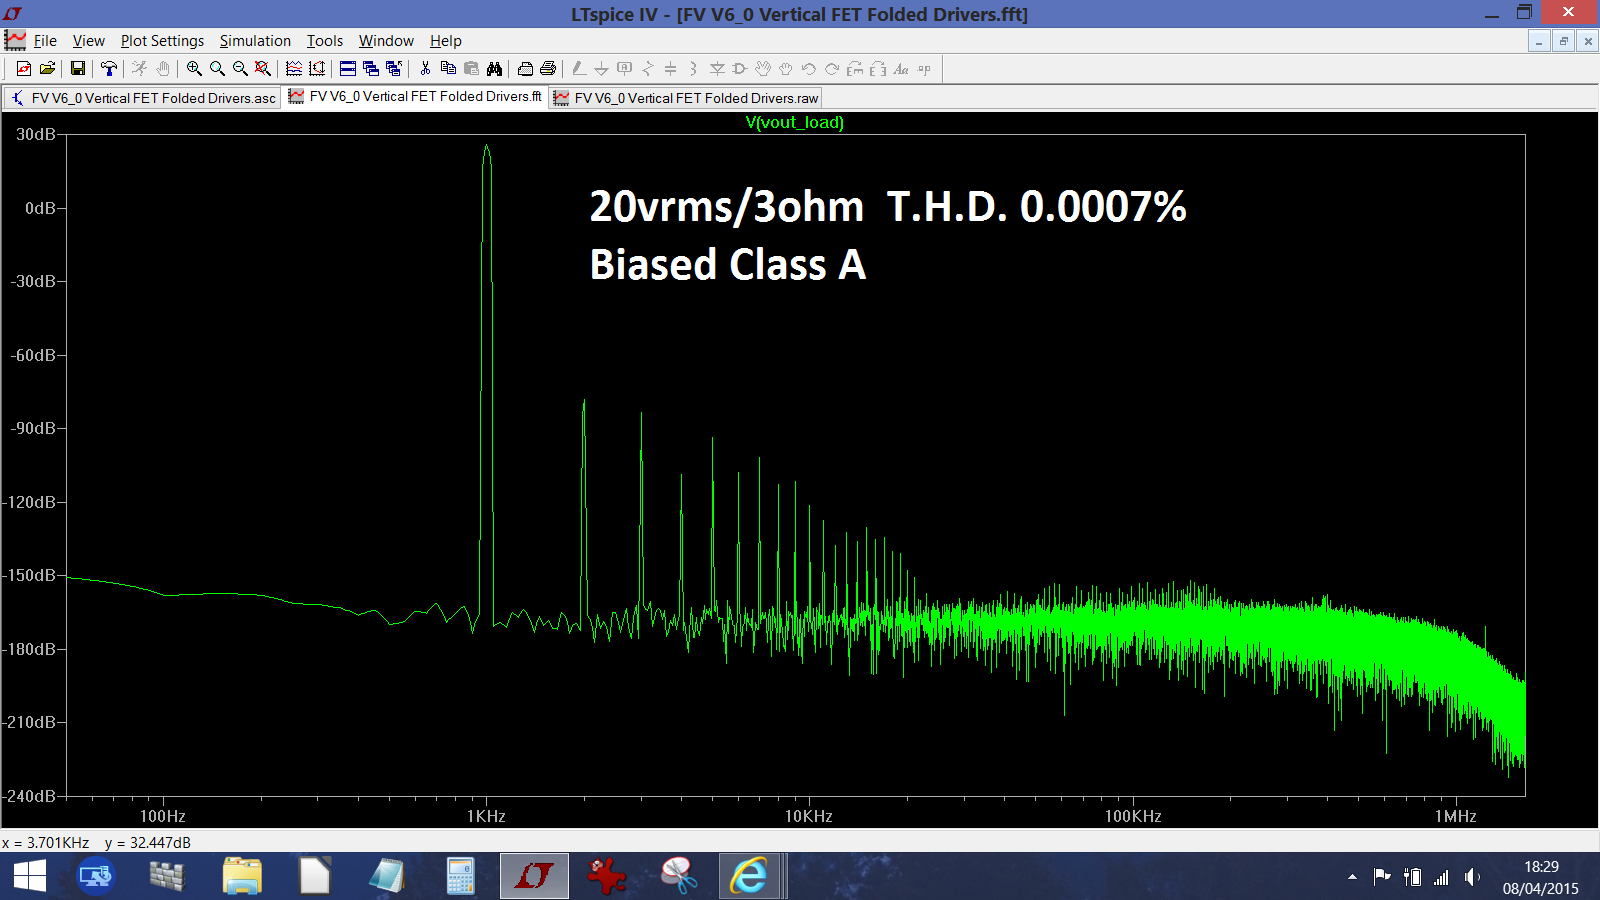
Task: Select the Zoom In magnifier icon
Action: (x=194, y=68)
